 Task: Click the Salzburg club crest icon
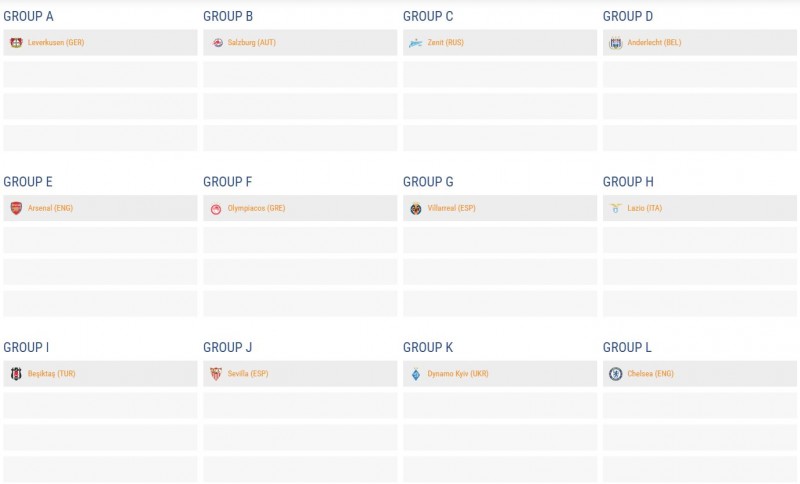217,43
